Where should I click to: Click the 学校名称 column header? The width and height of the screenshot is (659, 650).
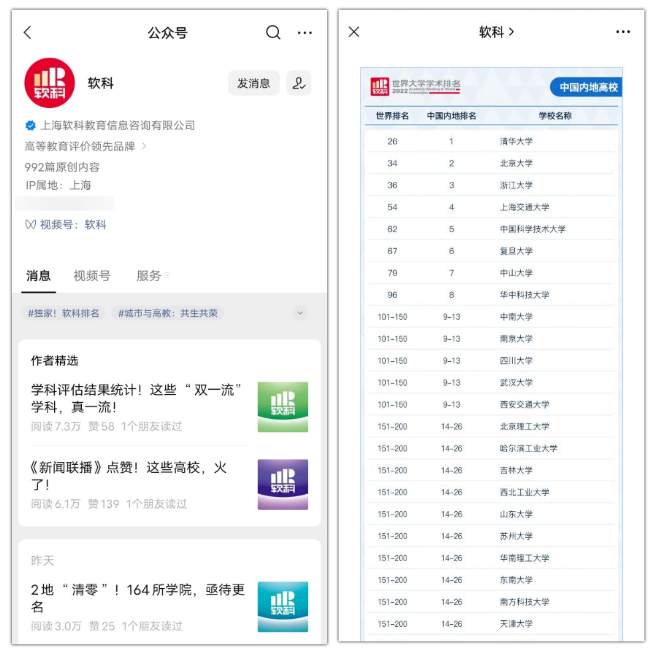point(555,116)
